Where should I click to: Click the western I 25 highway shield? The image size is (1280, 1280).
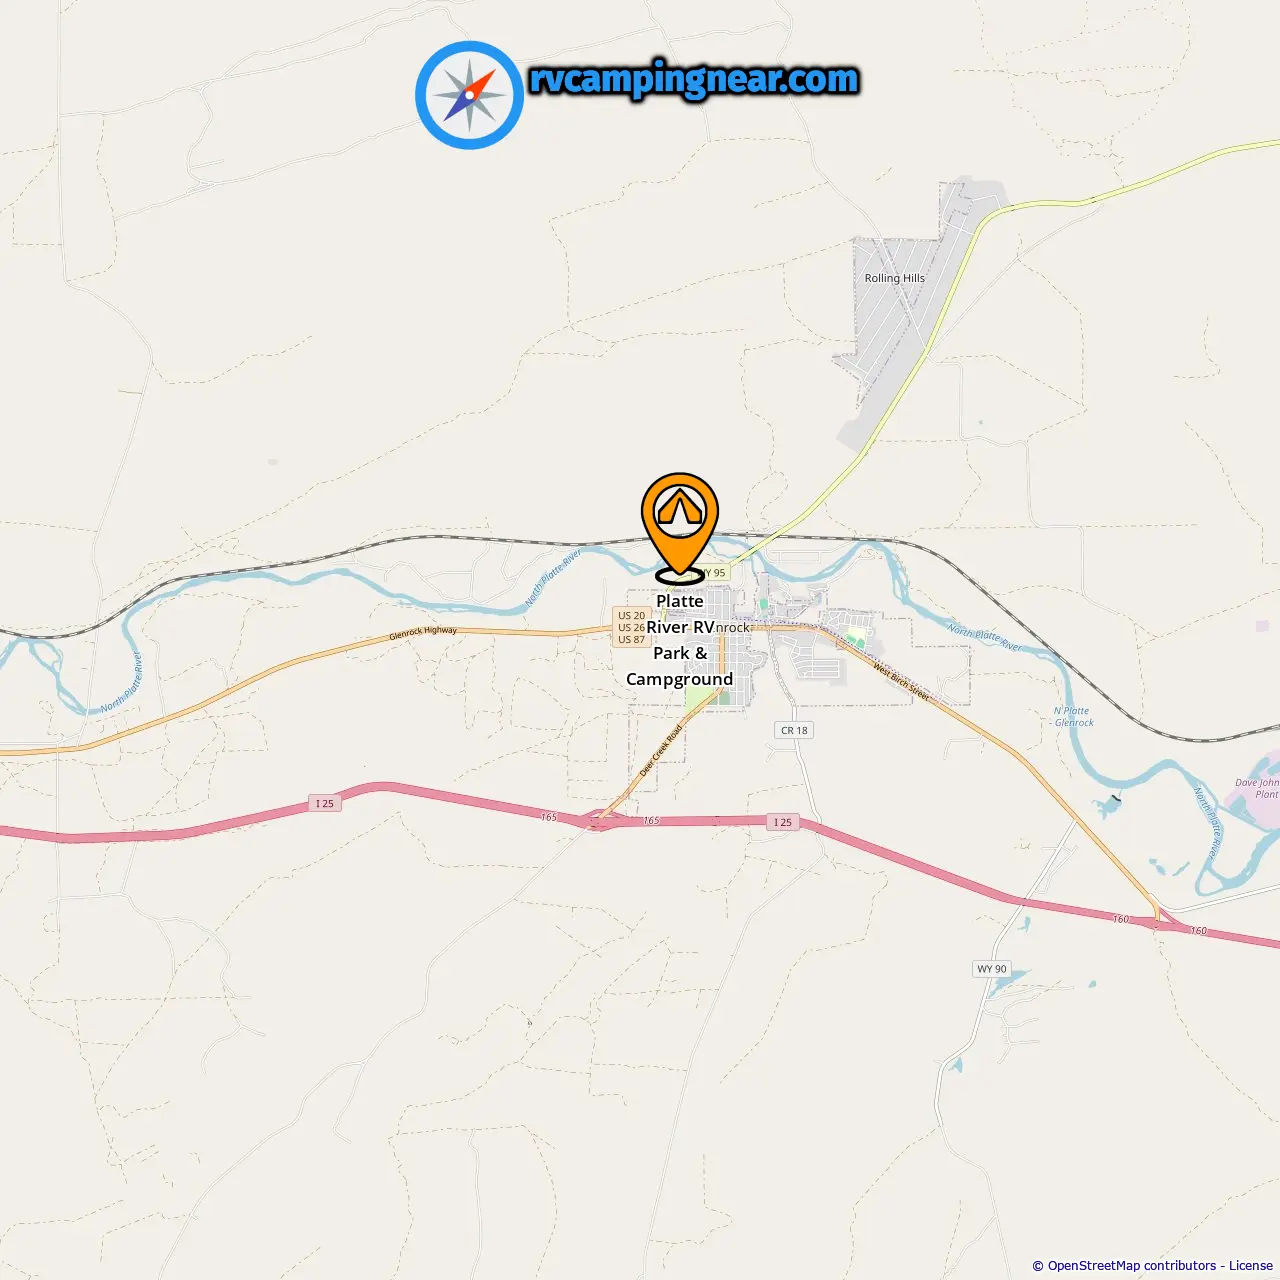point(325,803)
